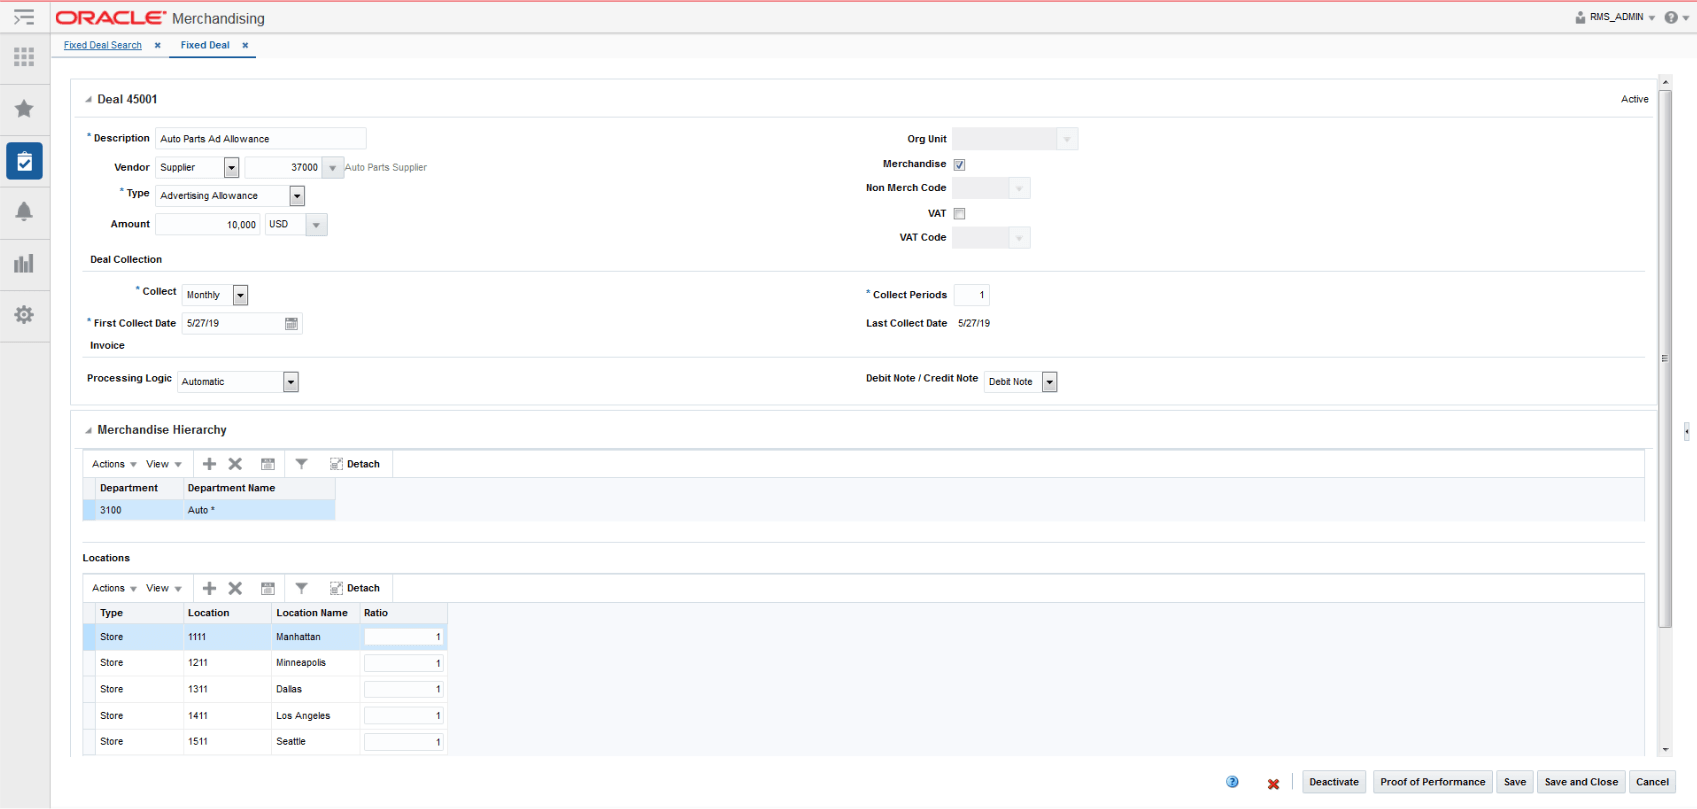
Task: Click the vertical scrollbar of the form
Action: click(1665, 358)
